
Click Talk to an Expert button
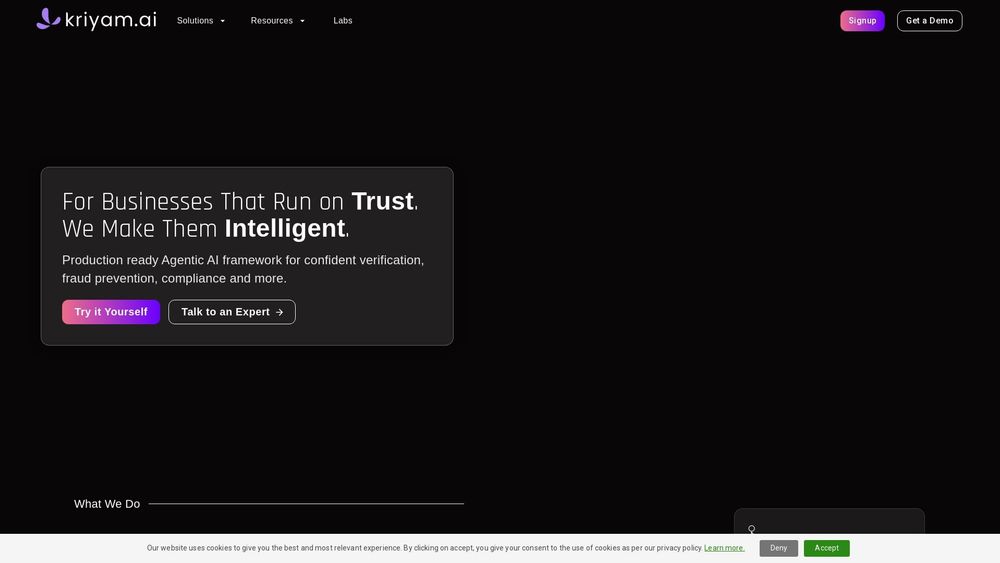pos(232,312)
